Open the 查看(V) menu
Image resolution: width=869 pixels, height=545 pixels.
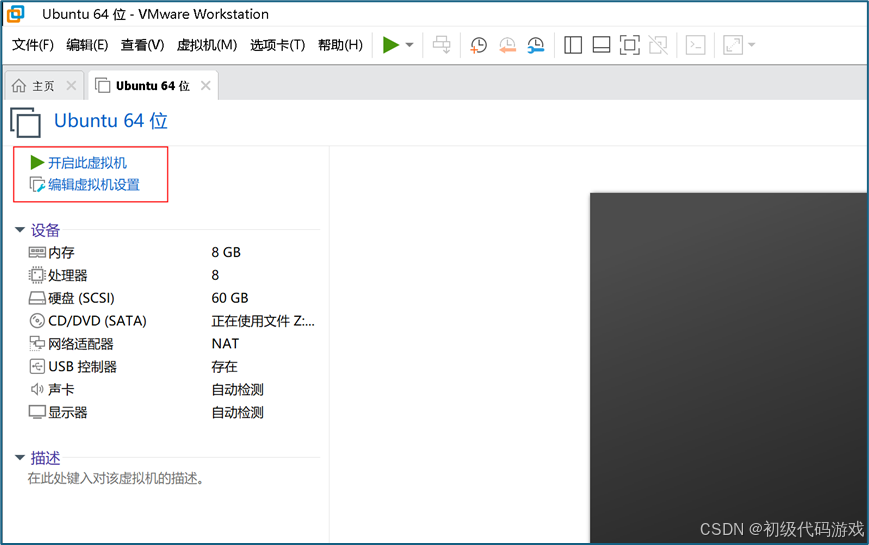pyautogui.click(x=142, y=45)
